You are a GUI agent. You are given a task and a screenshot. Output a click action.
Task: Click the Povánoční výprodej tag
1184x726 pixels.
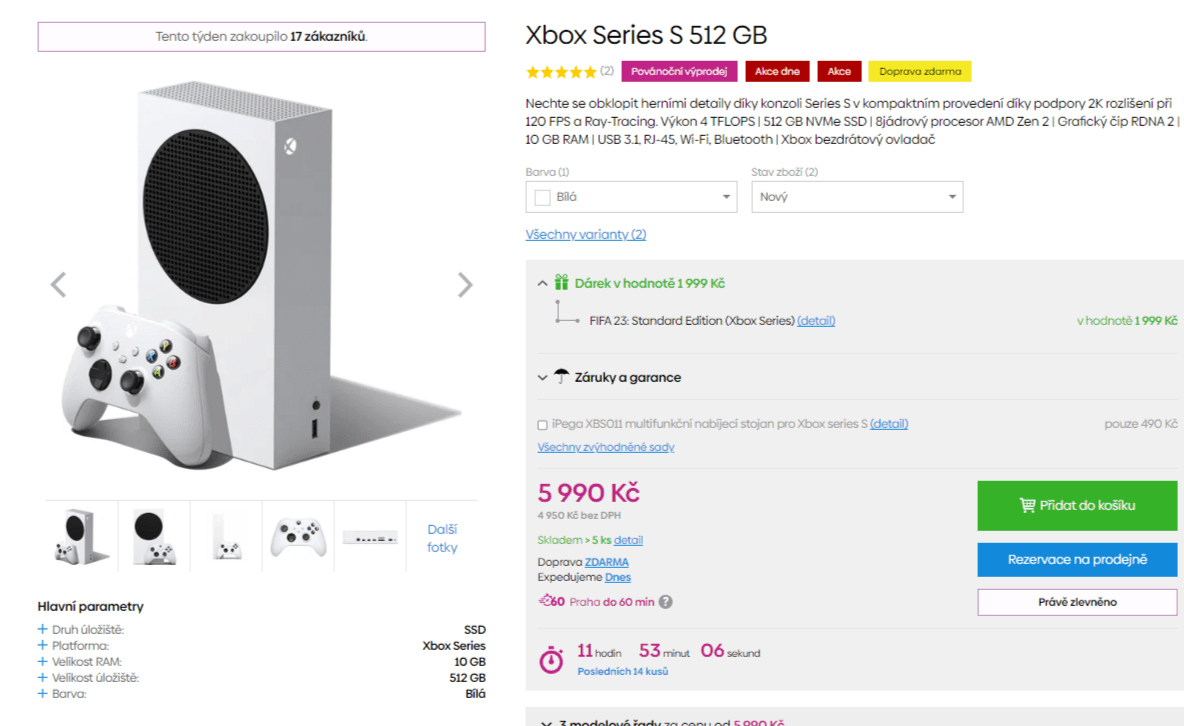(x=679, y=72)
